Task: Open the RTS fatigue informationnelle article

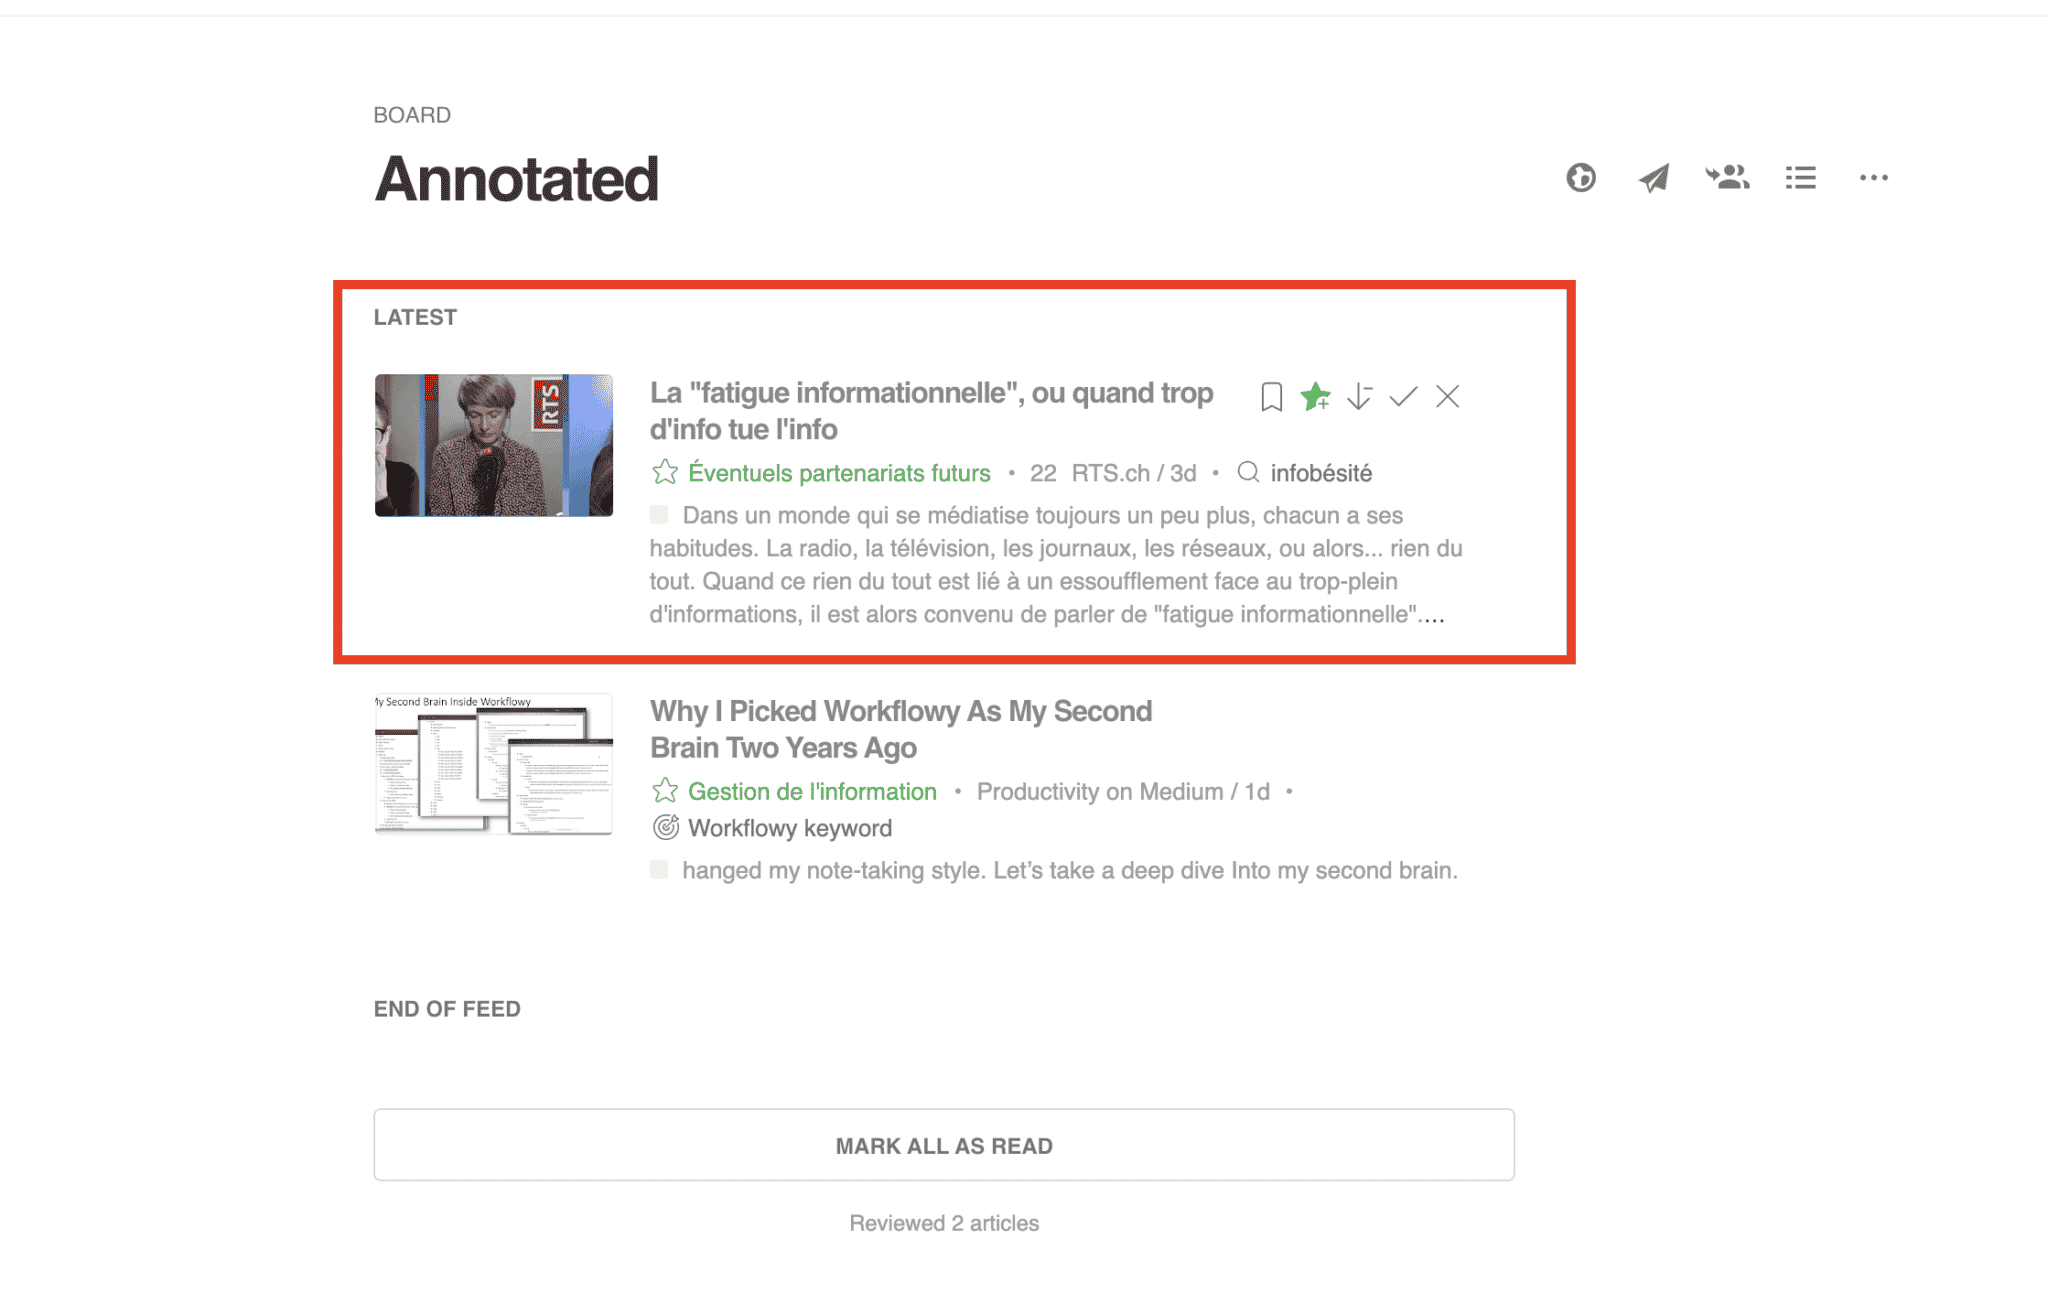Action: click(925, 410)
